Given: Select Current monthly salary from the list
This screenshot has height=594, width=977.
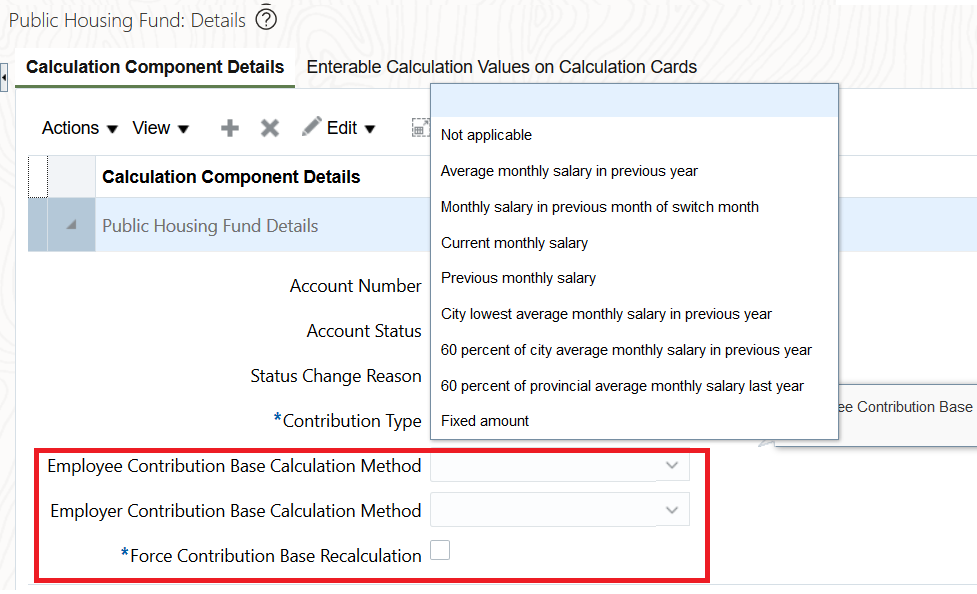Looking at the screenshot, I should [x=514, y=243].
